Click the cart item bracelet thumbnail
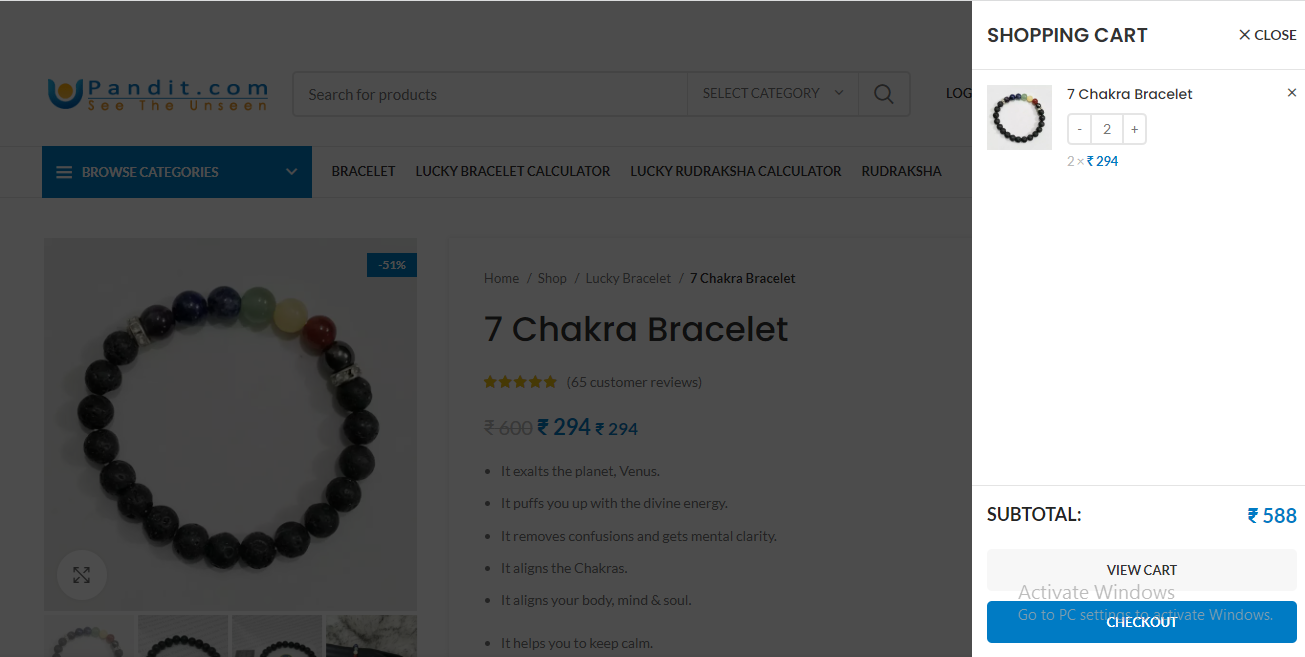1305x657 pixels. 1019,117
